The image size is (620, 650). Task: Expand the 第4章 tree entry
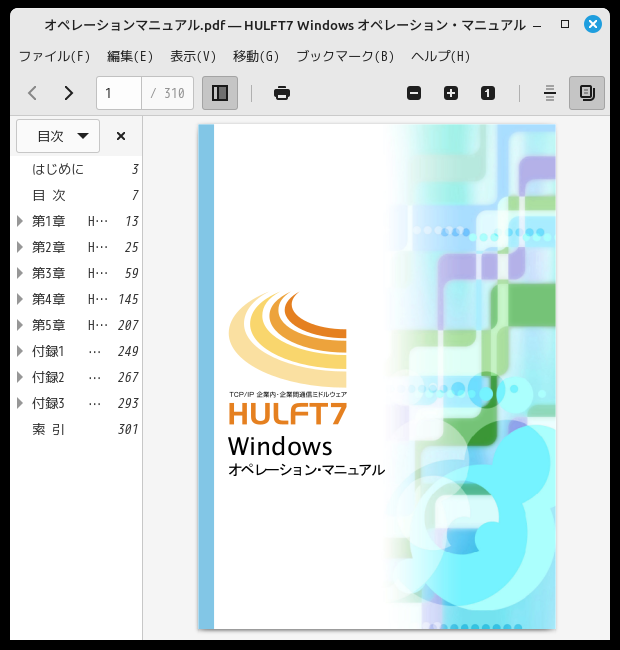pos(19,299)
